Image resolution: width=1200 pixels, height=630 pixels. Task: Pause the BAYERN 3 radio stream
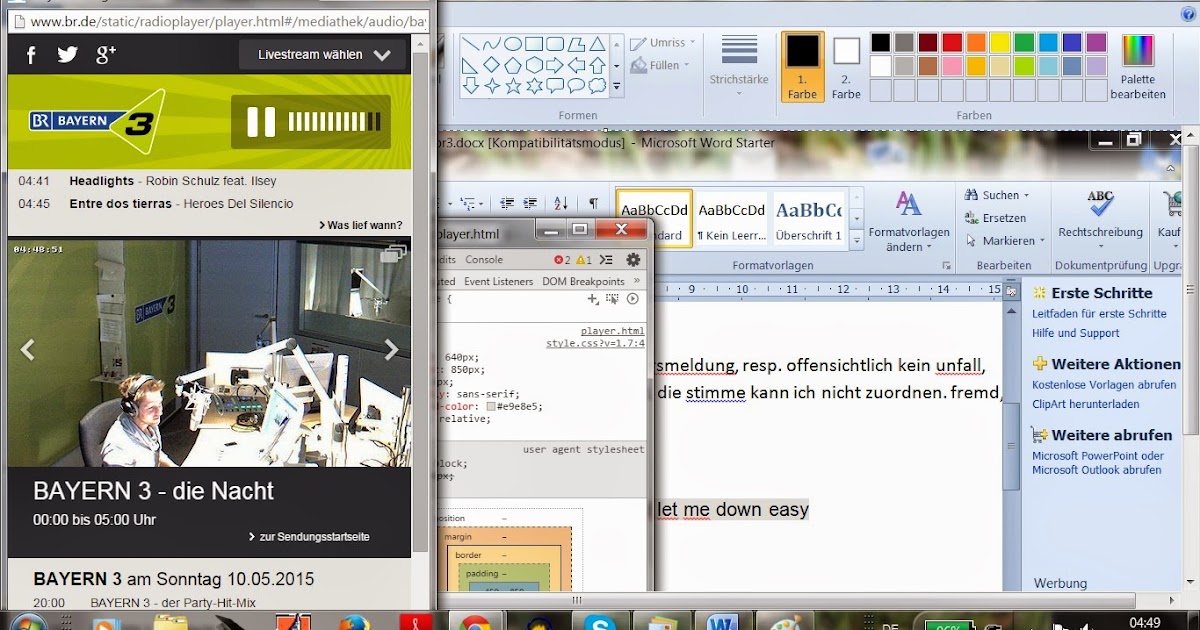point(261,122)
